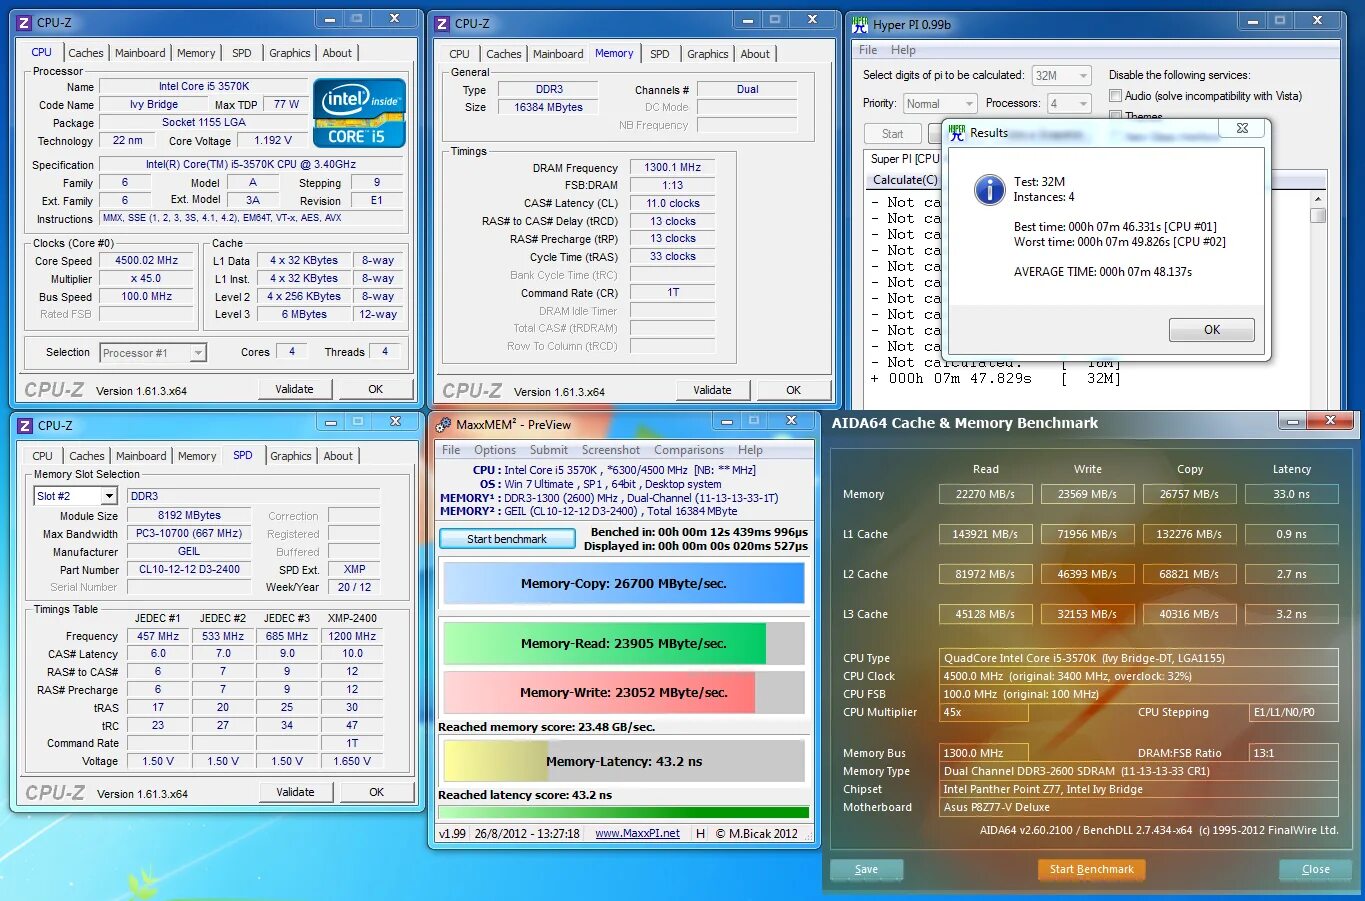This screenshot has width=1365, height=901.
Task: Open the Priority Normal dropdown
Action: 939,104
